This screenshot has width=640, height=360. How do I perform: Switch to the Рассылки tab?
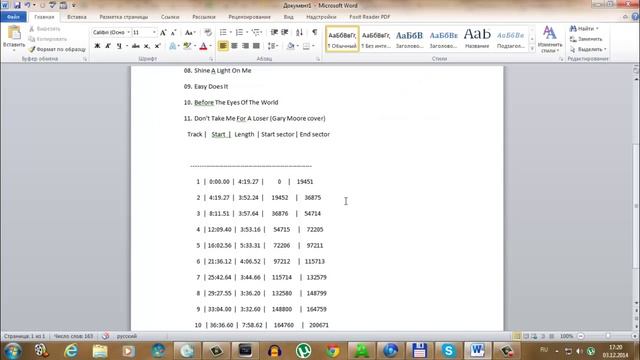tap(204, 17)
